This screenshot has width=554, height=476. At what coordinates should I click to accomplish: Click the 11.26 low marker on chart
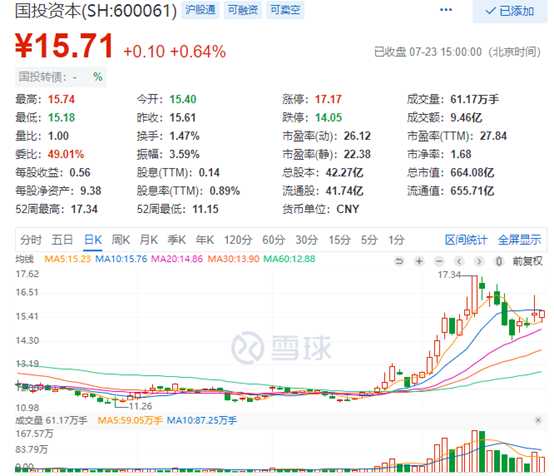(140, 406)
